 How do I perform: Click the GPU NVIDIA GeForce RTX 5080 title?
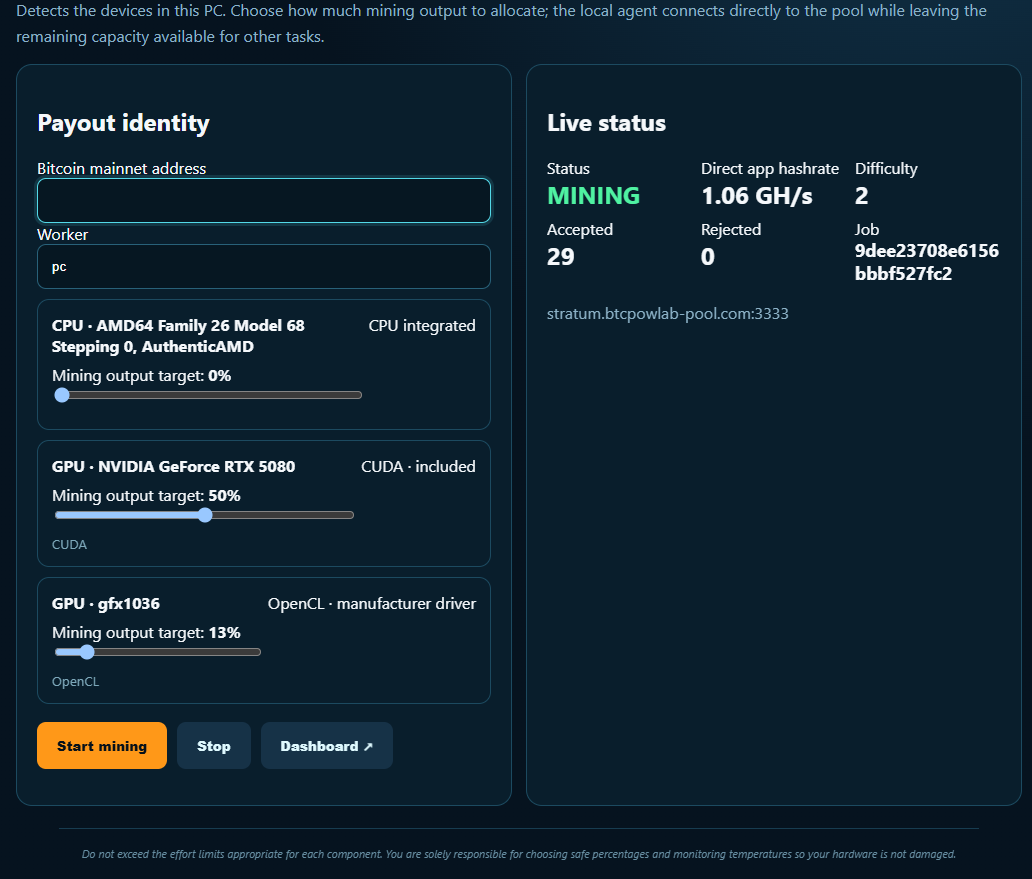coord(173,466)
